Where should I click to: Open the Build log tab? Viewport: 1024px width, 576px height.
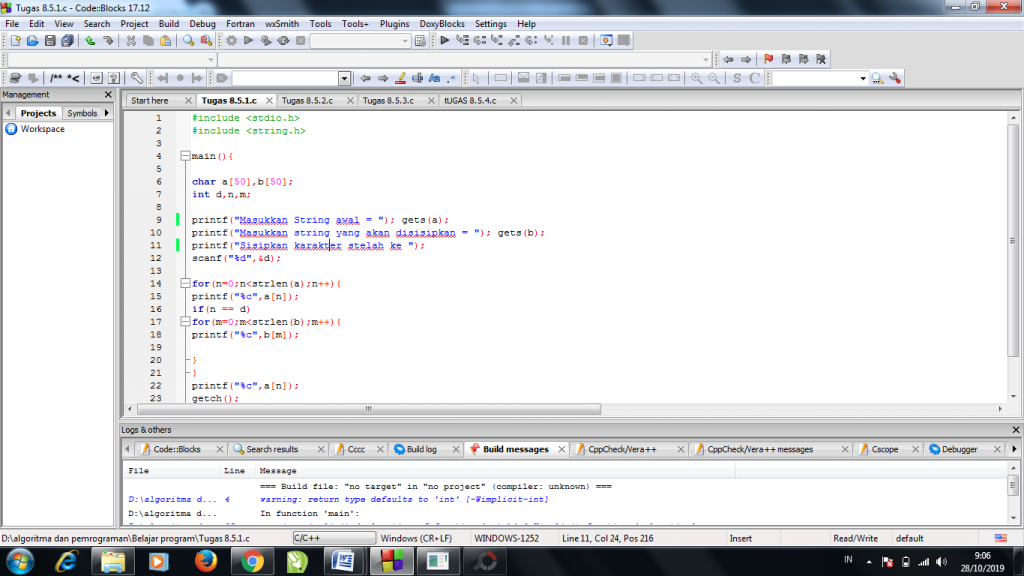point(421,449)
